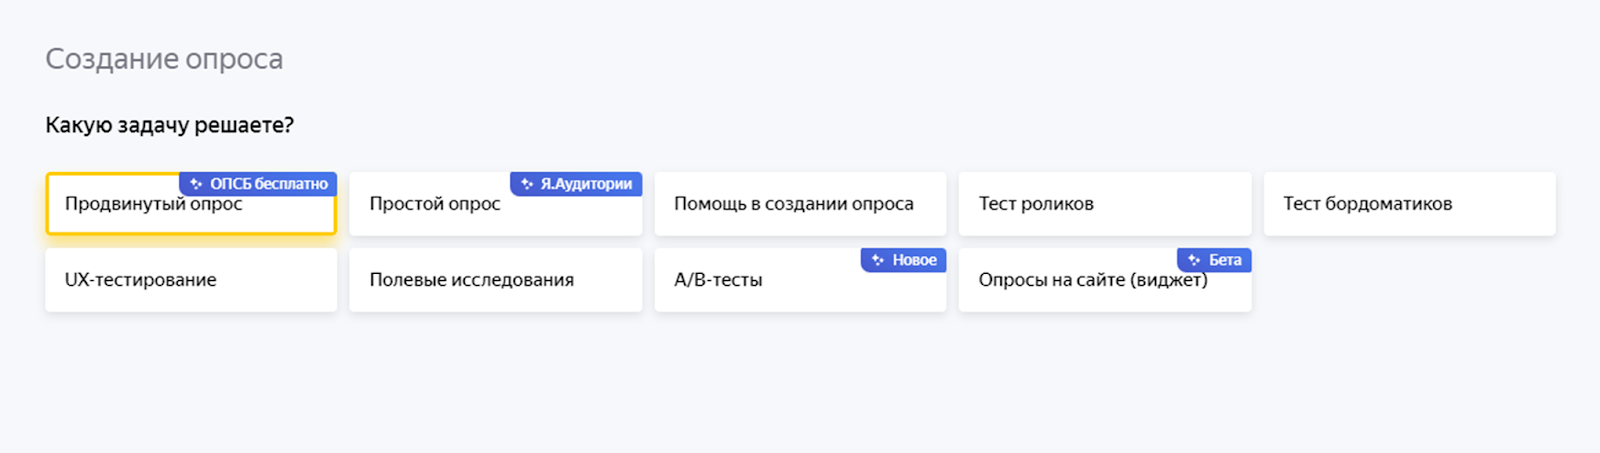
Task: Click the Какую задачу решаете? question text
Action: 170,125
